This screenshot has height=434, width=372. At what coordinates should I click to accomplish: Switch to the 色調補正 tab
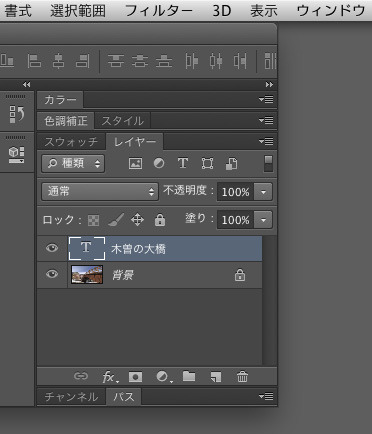coord(66,121)
